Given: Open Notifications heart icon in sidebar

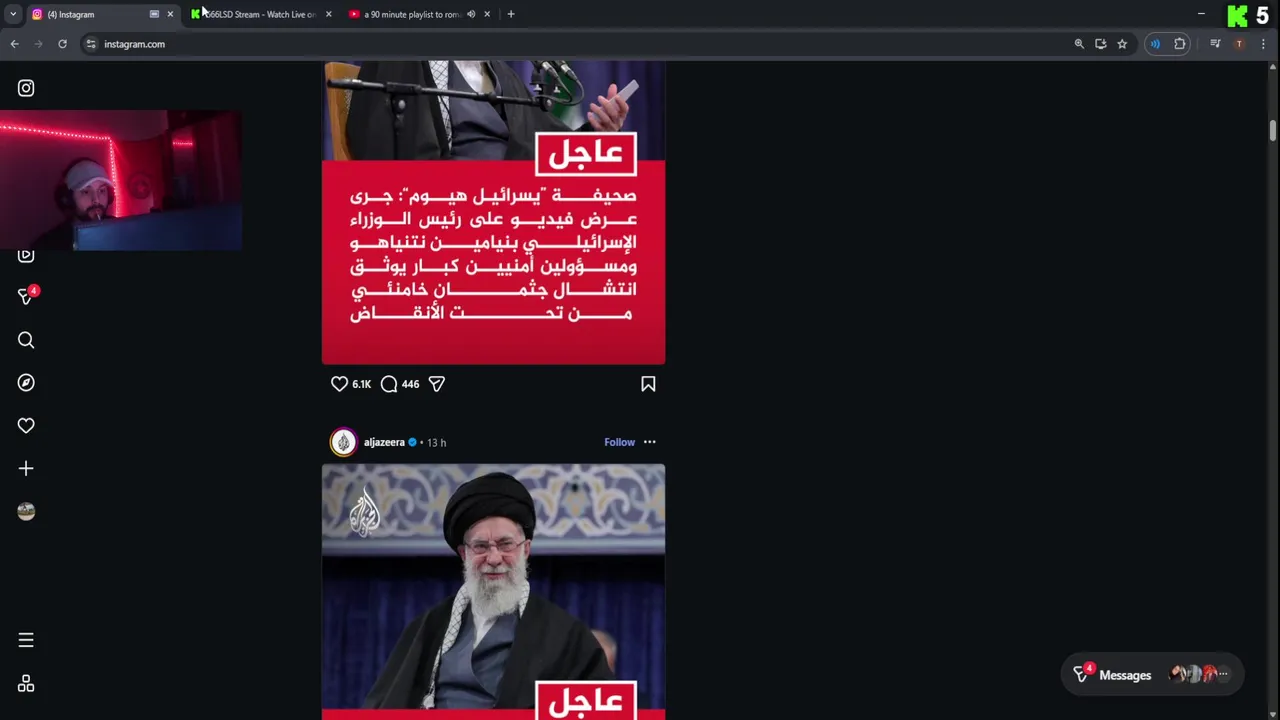Looking at the screenshot, I should 26,426.
